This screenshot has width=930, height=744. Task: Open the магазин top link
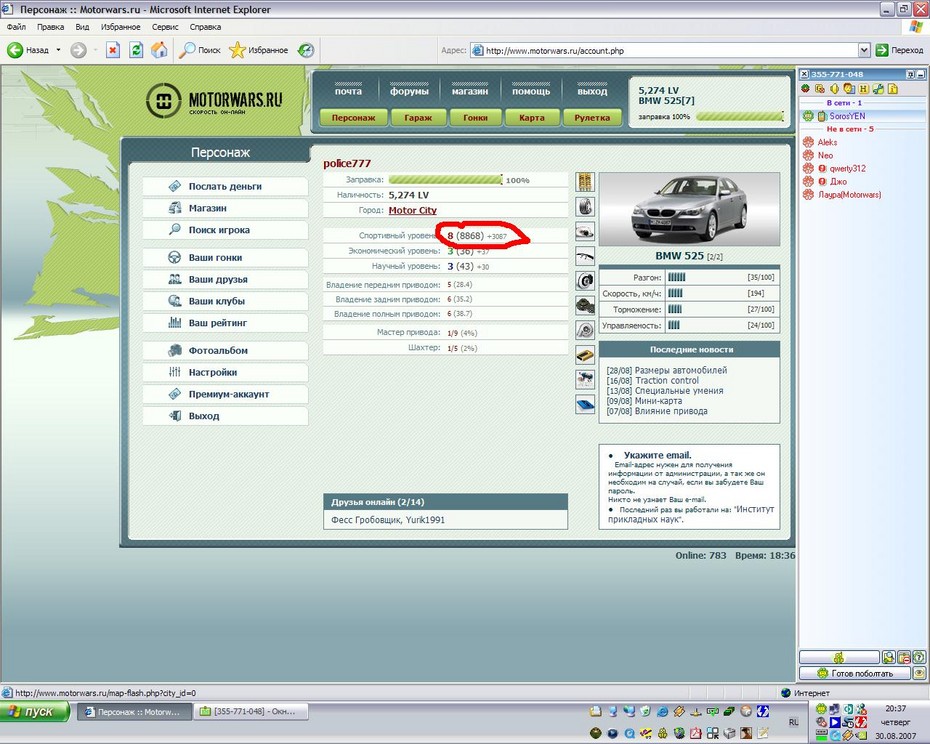pos(470,91)
